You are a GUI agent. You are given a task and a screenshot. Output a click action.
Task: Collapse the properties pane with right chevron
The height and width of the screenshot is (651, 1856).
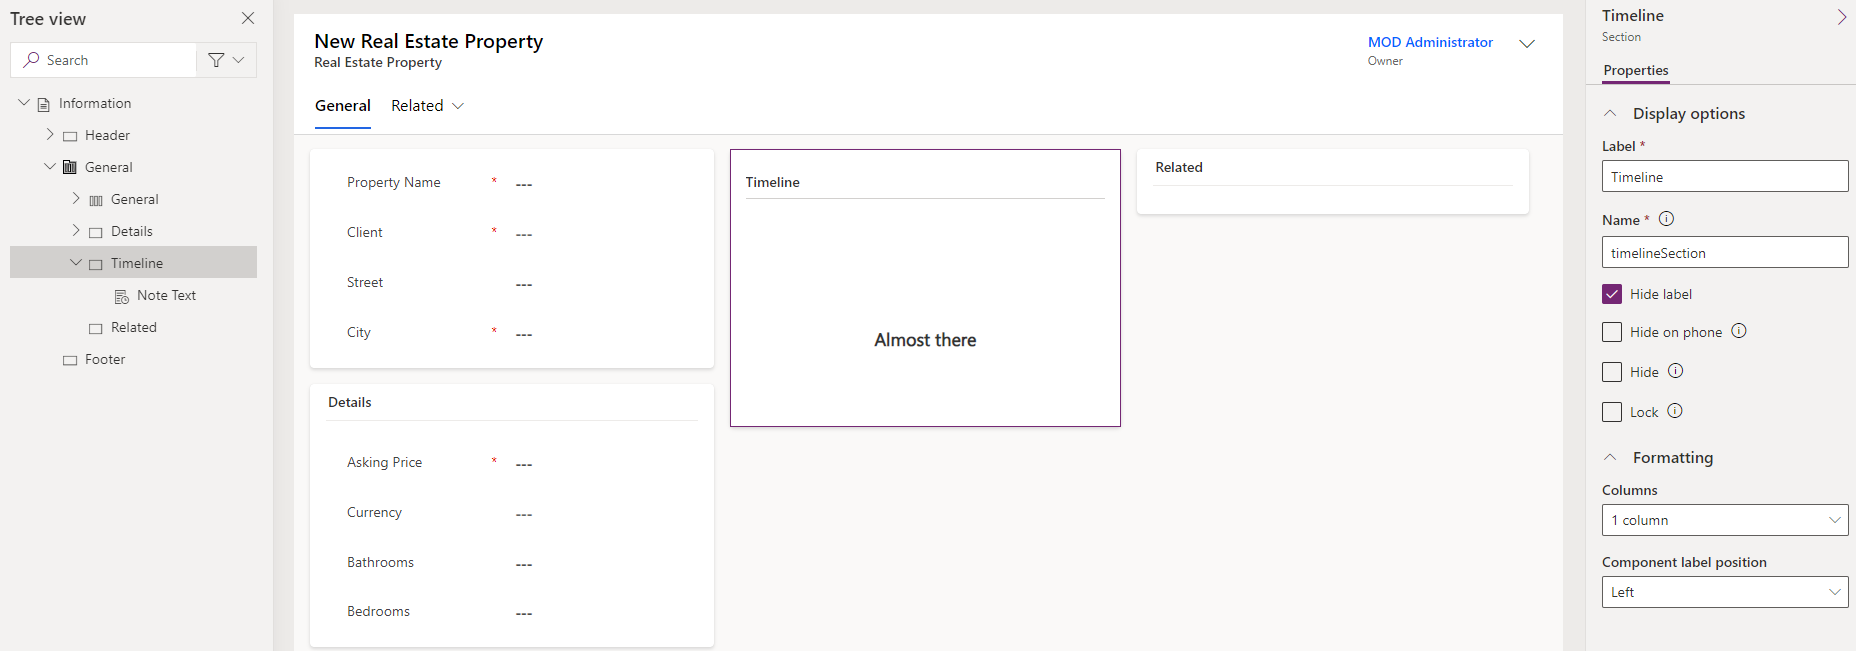(x=1841, y=17)
